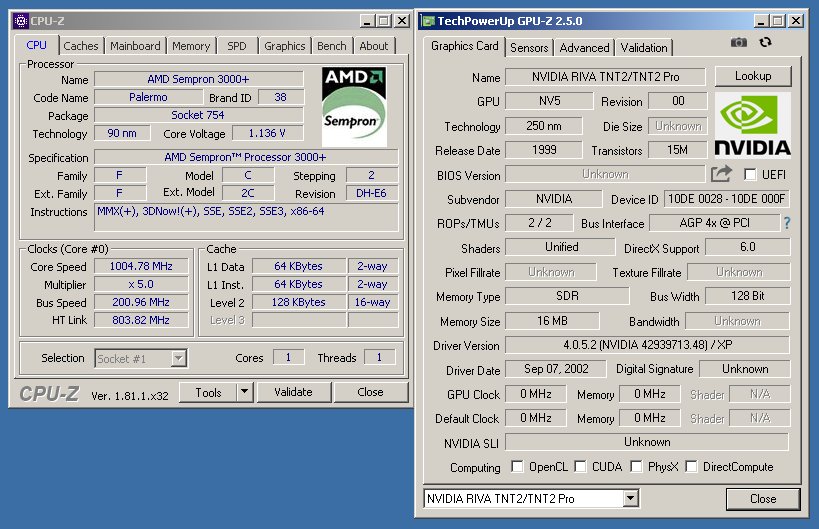Switch to the Mainboard tab
Viewport: 819px width, 529px height.
135,46
